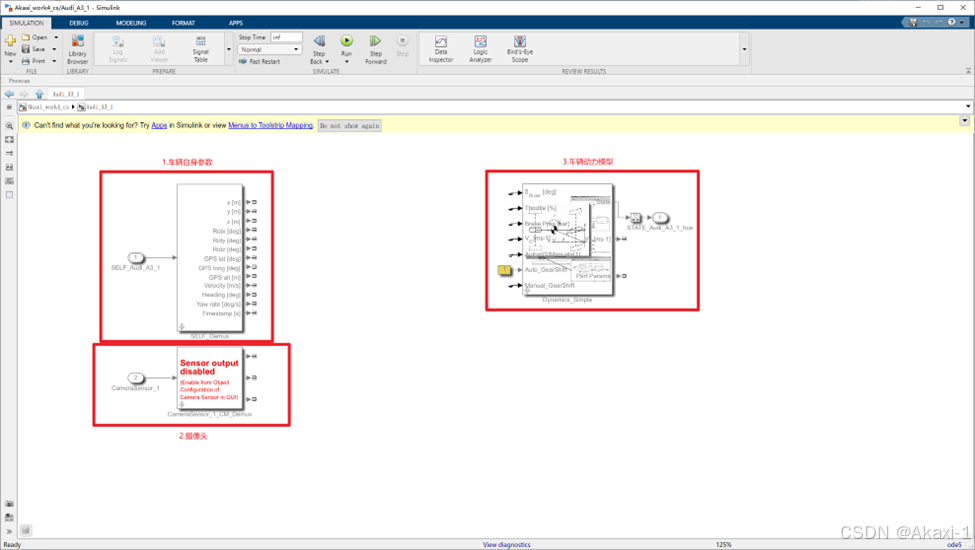Toggle sample time display arrows icon
Screen dimensions: 975x550
9,154
